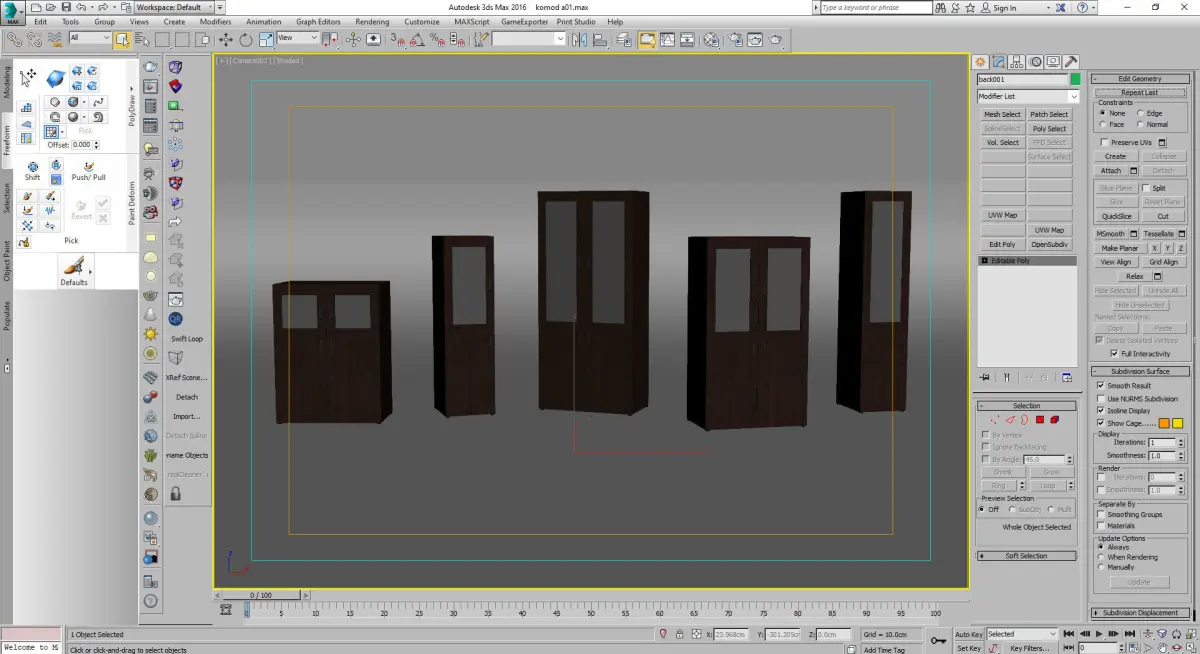Select Vertex sub-object level icon
Viewport: 1200px width, 654px height.
[x=995, y=420]
